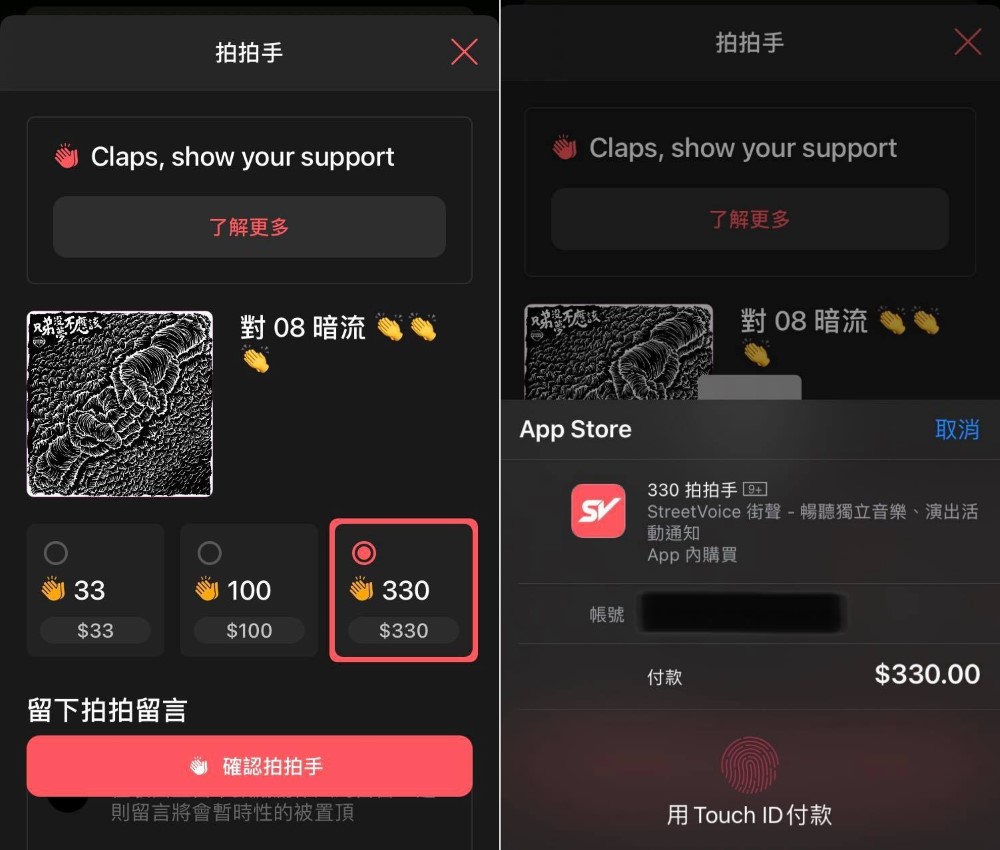
Task: Tap 了解更多 in the left panel
Action: click(x=249, y=226)
